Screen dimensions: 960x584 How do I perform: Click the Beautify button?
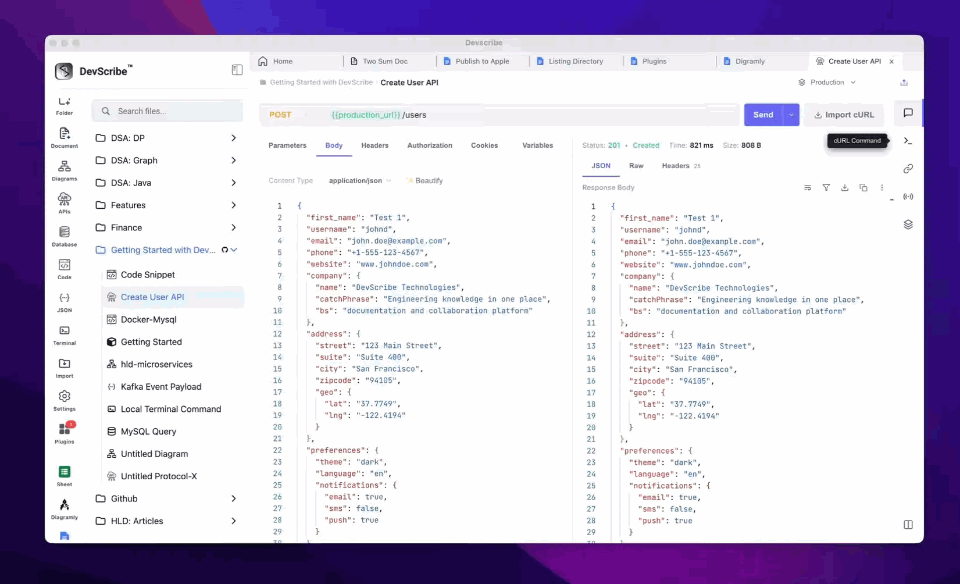pos(424,181)
